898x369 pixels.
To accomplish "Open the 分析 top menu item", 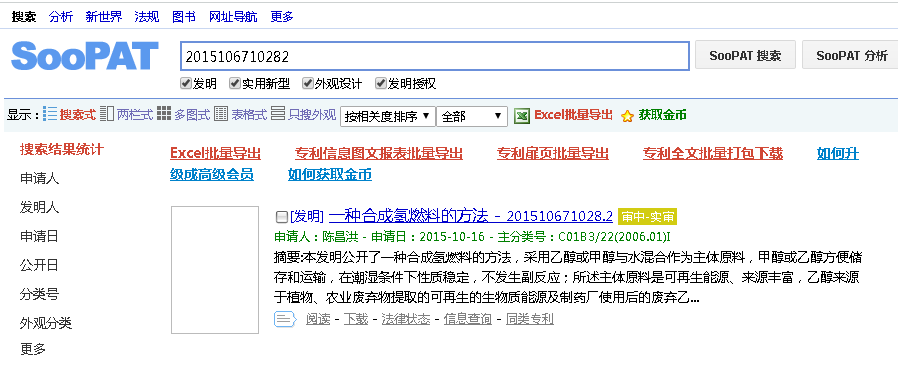I will [61, 17].
